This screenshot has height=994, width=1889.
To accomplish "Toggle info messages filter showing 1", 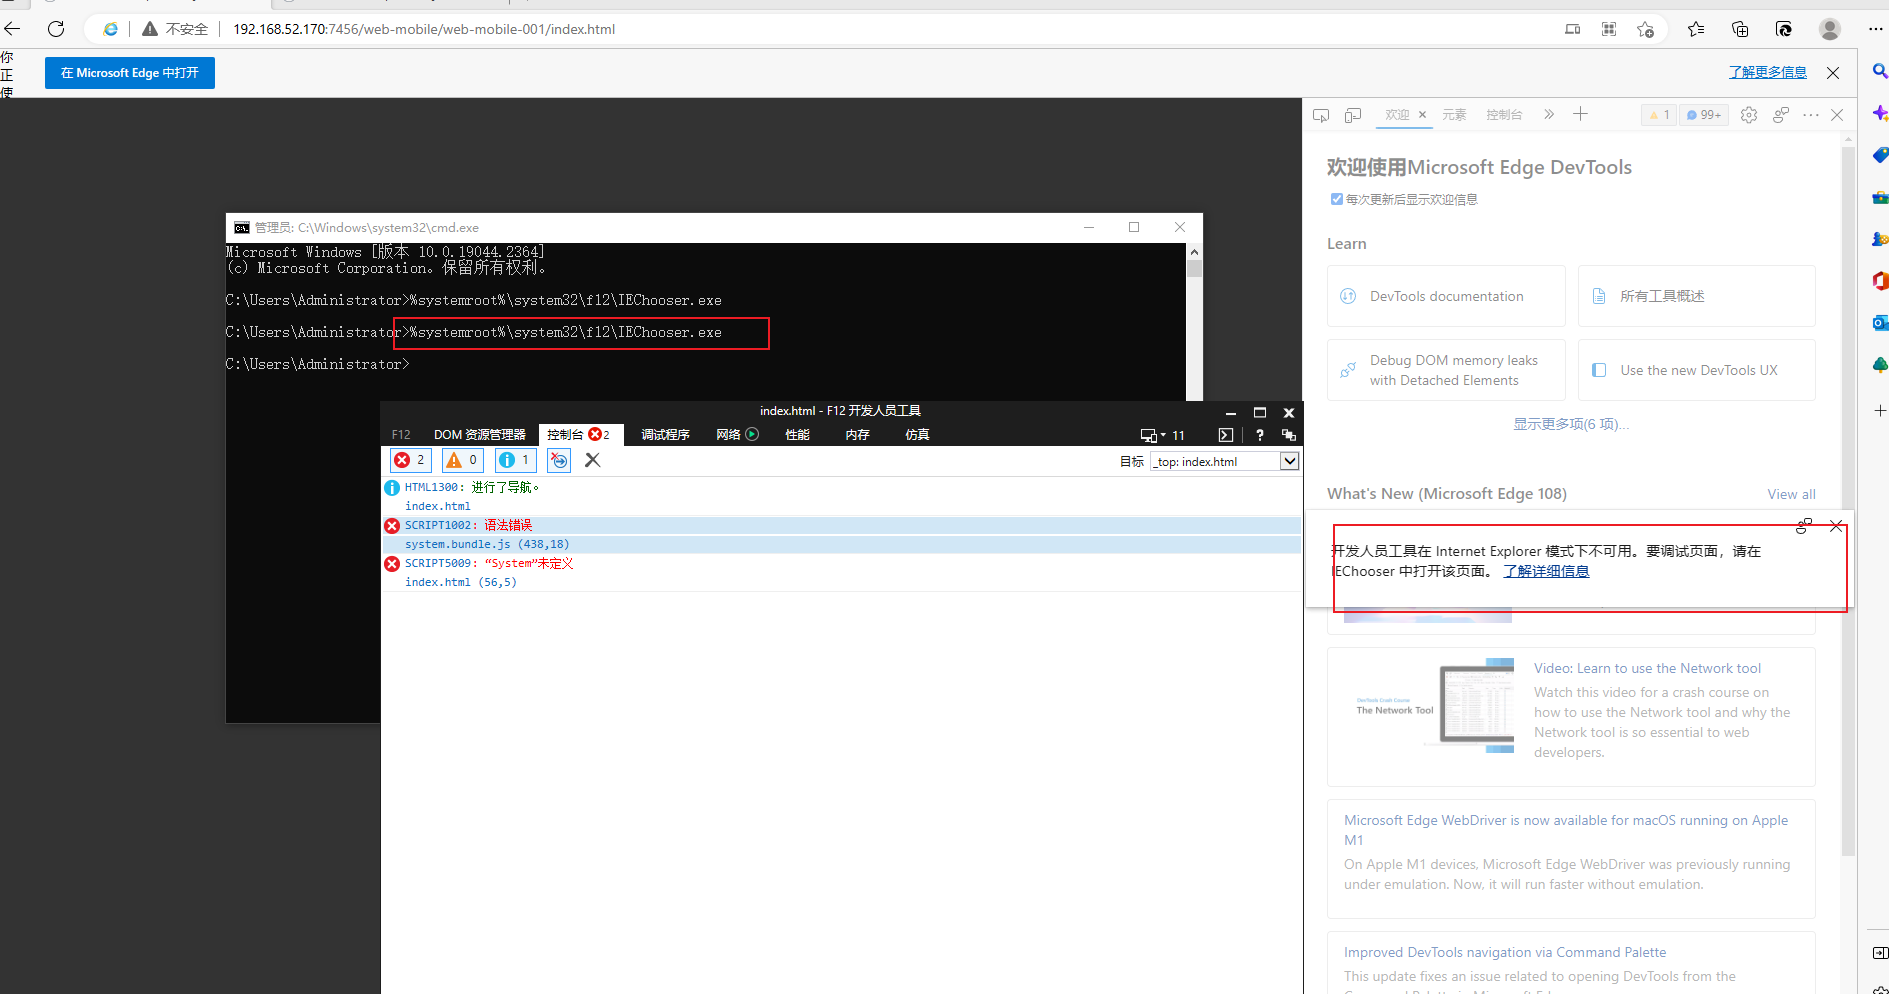I will (x=516, y=460).
